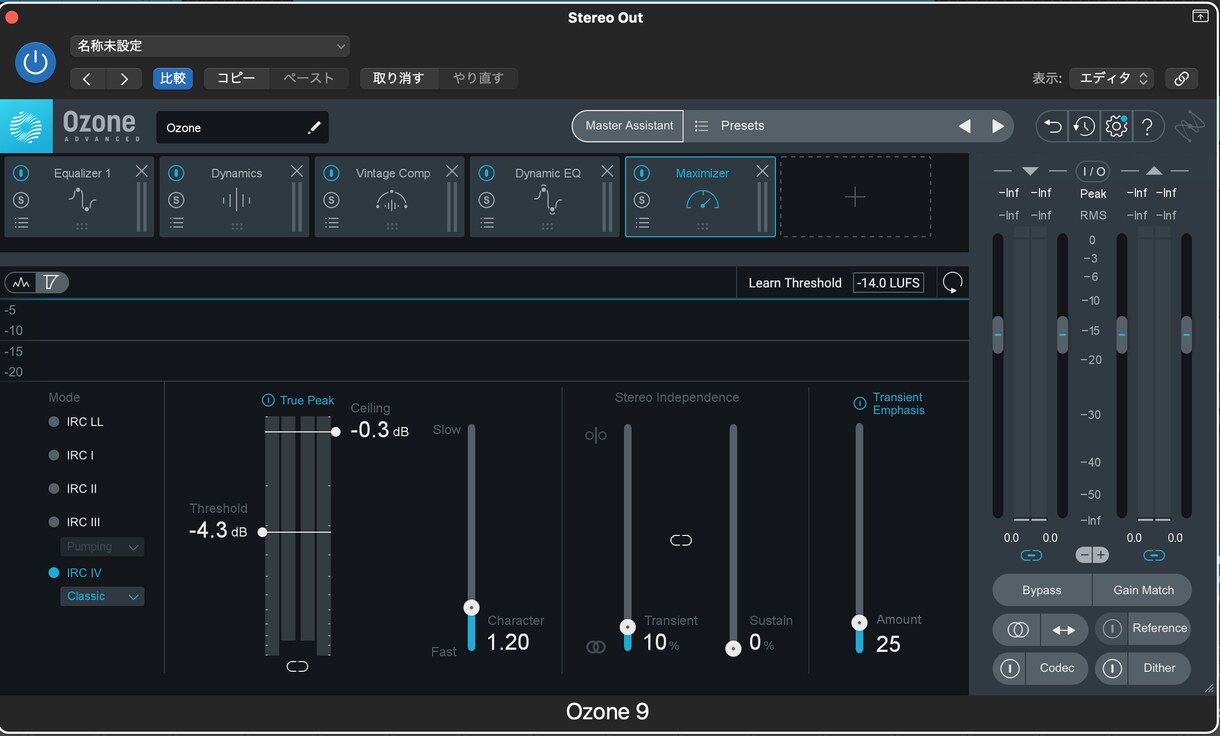
Task: Select next preset arrow in Ozone
Action: [997, 126]
